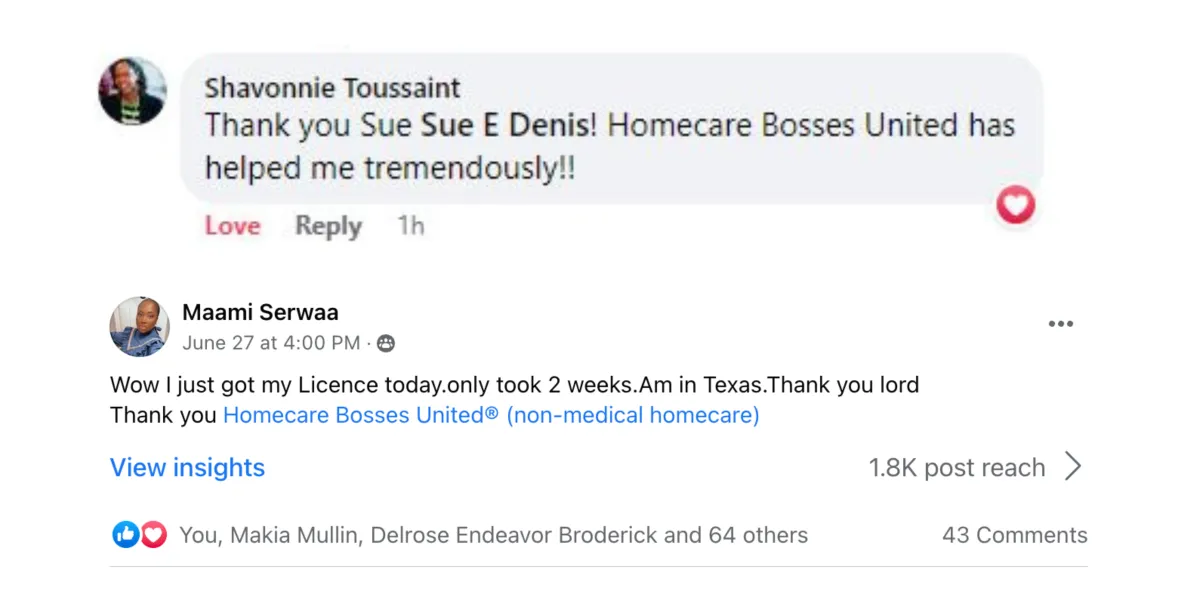Click the blue Like reaction icon
The height and width of the screenshot is (600, 1200).
[125, 535]
